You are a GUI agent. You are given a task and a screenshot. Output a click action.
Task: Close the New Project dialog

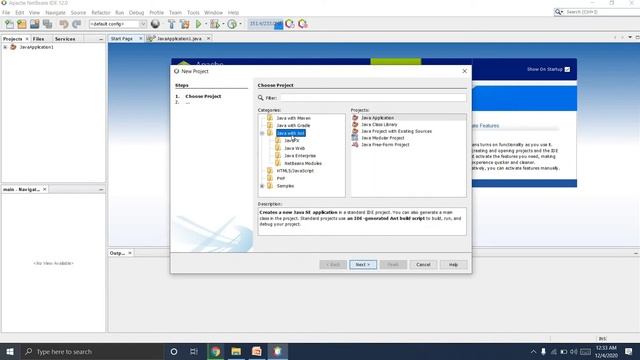[x=464, y=71]
